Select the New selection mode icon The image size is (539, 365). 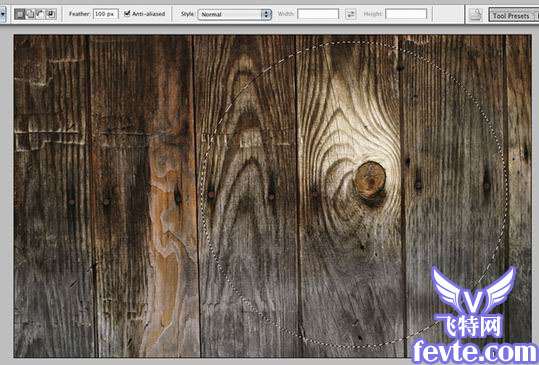[x=20, y=14]
